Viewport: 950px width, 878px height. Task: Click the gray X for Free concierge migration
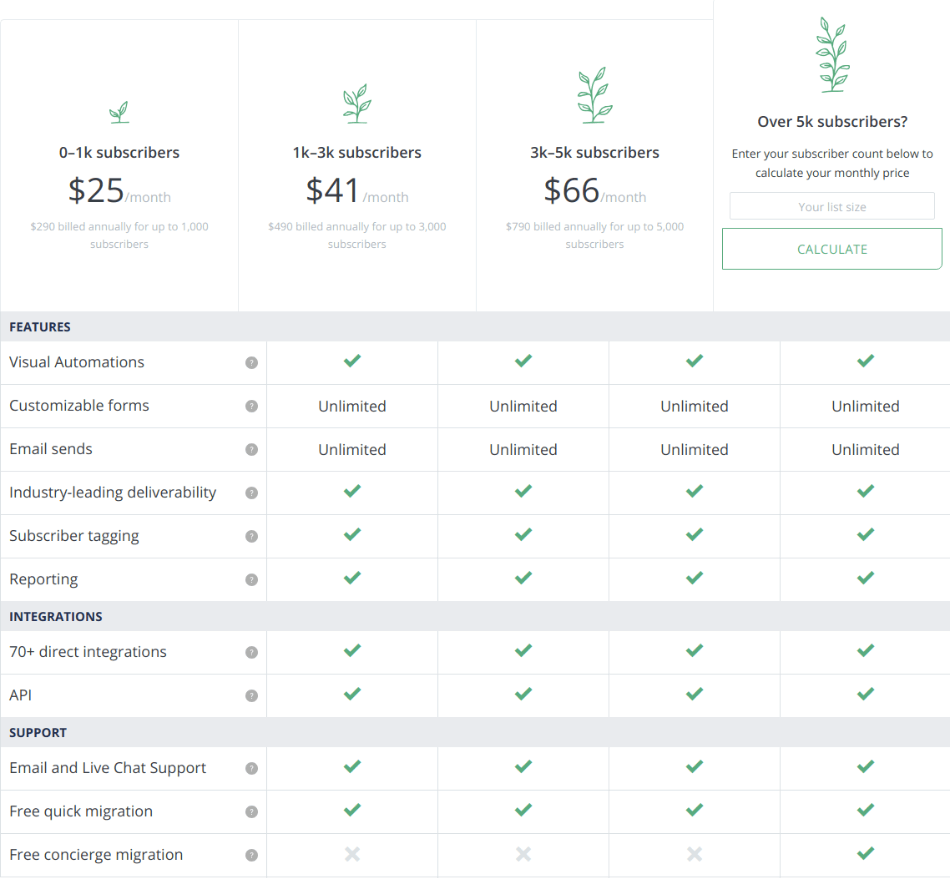pyautogui.click(x=351, y=854)
